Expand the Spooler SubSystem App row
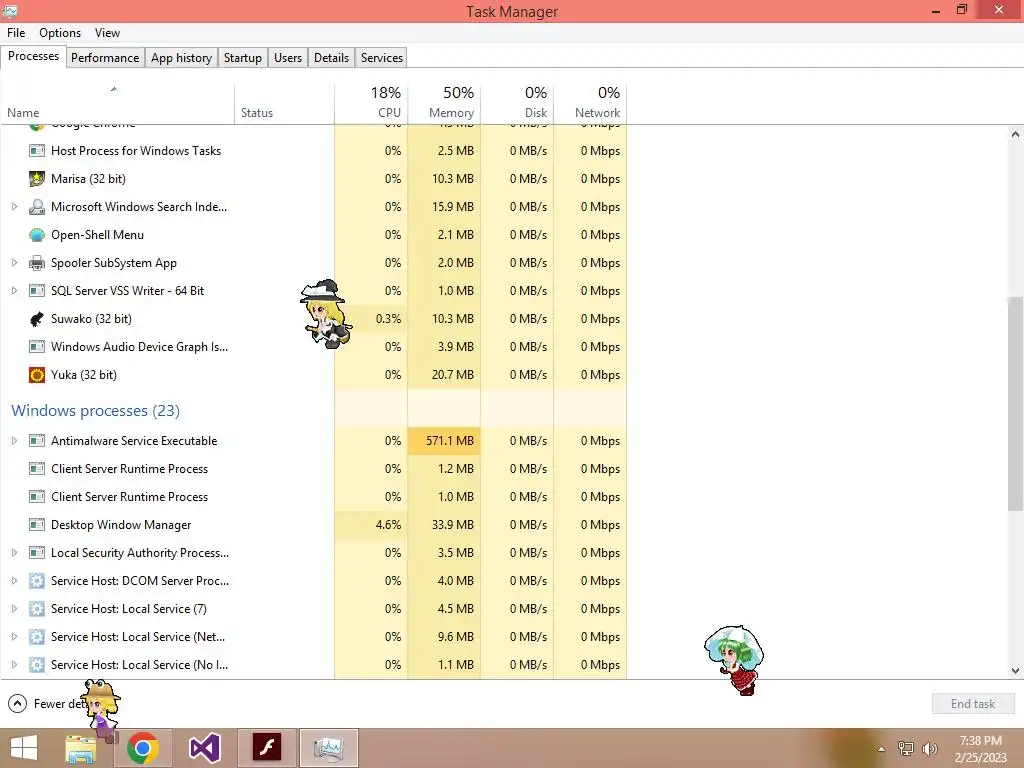The height and width of the screenshot is (768, 1024). pos(14,263)
